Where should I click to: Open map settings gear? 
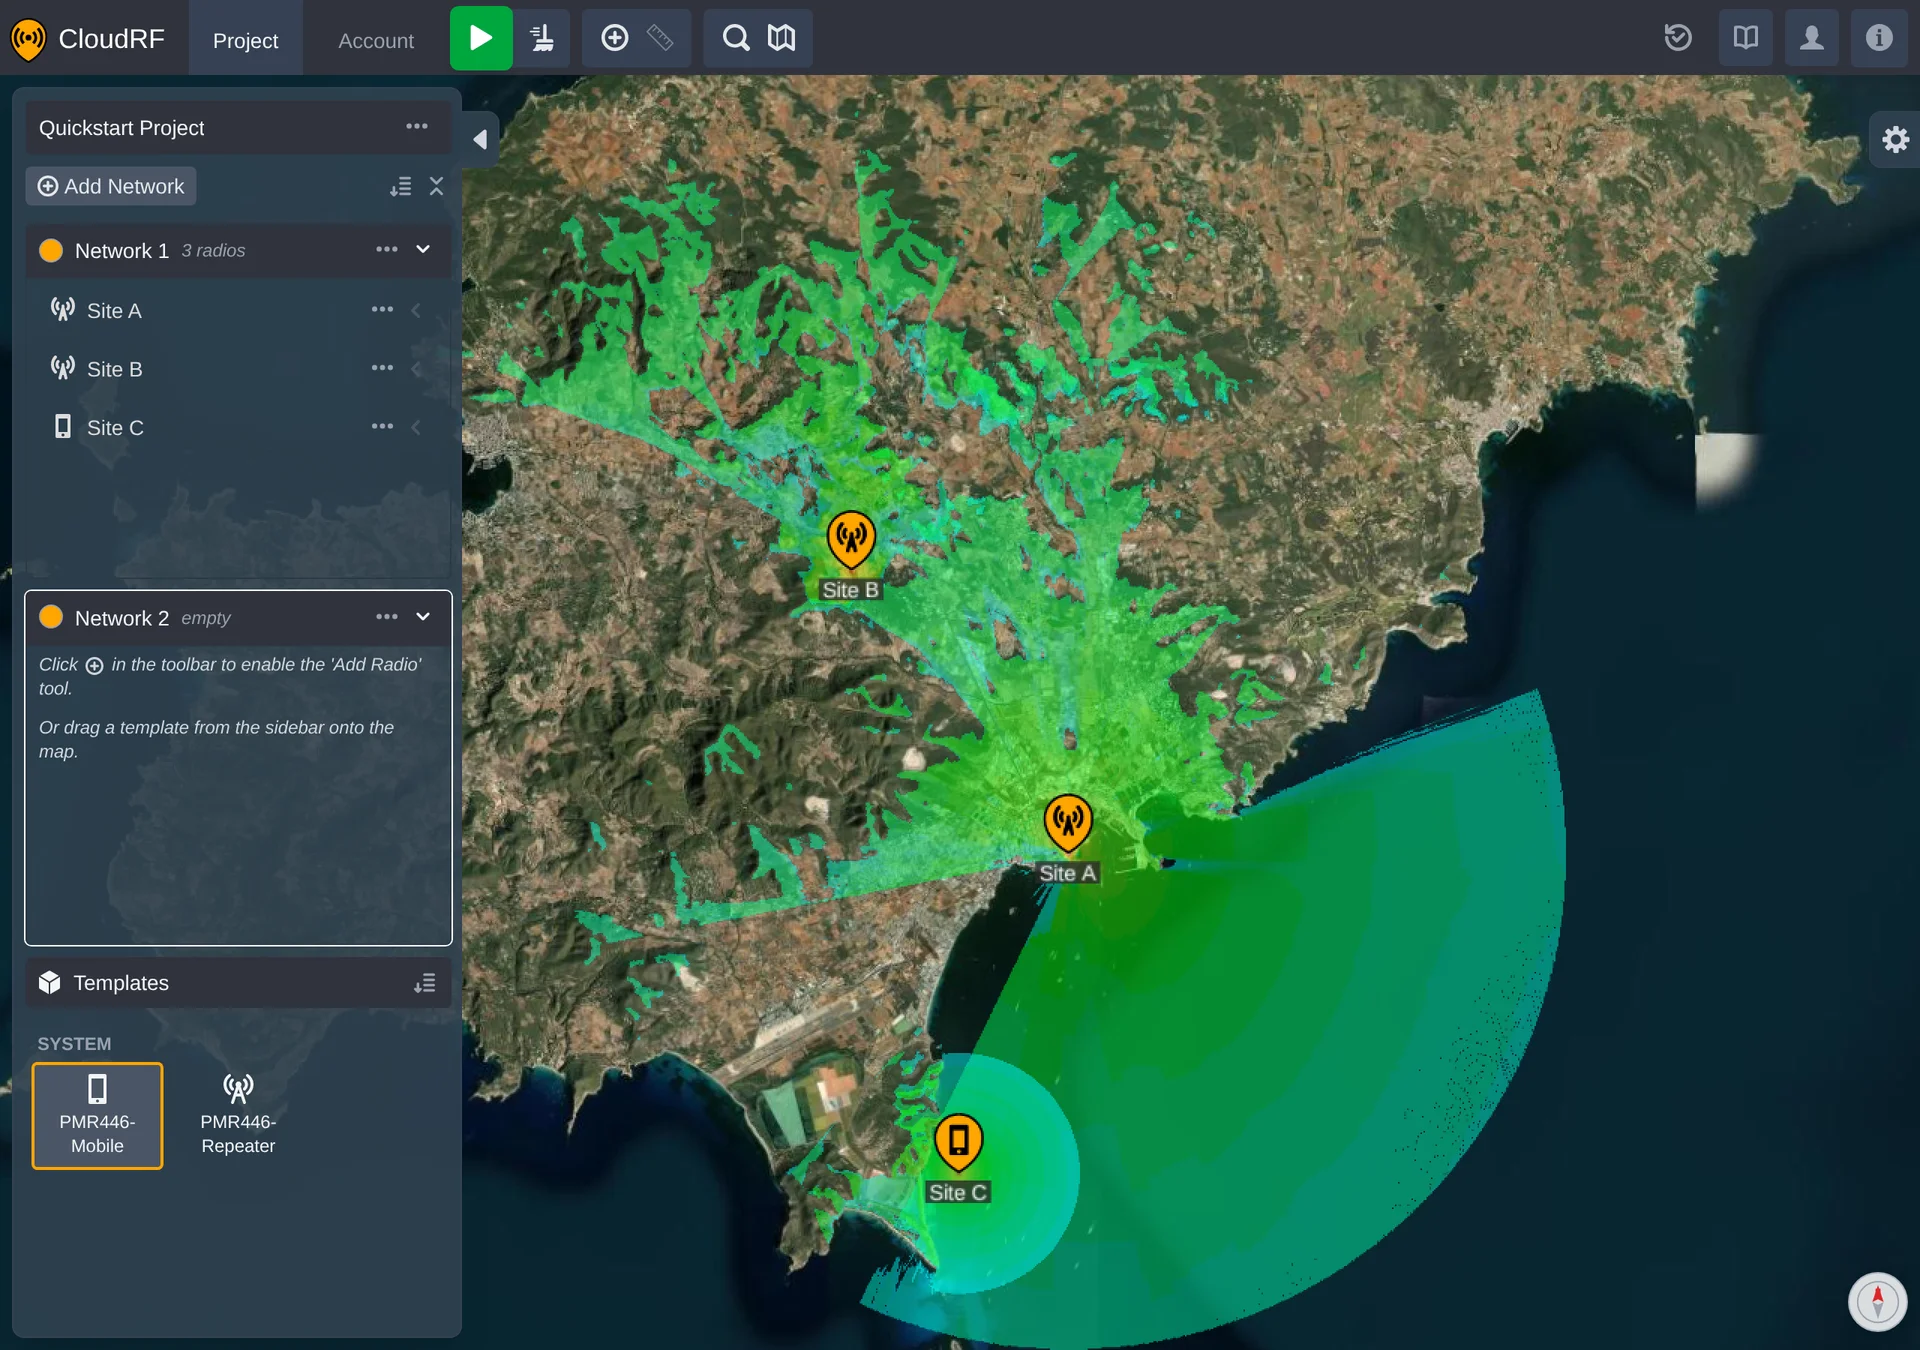[1895, 139]
